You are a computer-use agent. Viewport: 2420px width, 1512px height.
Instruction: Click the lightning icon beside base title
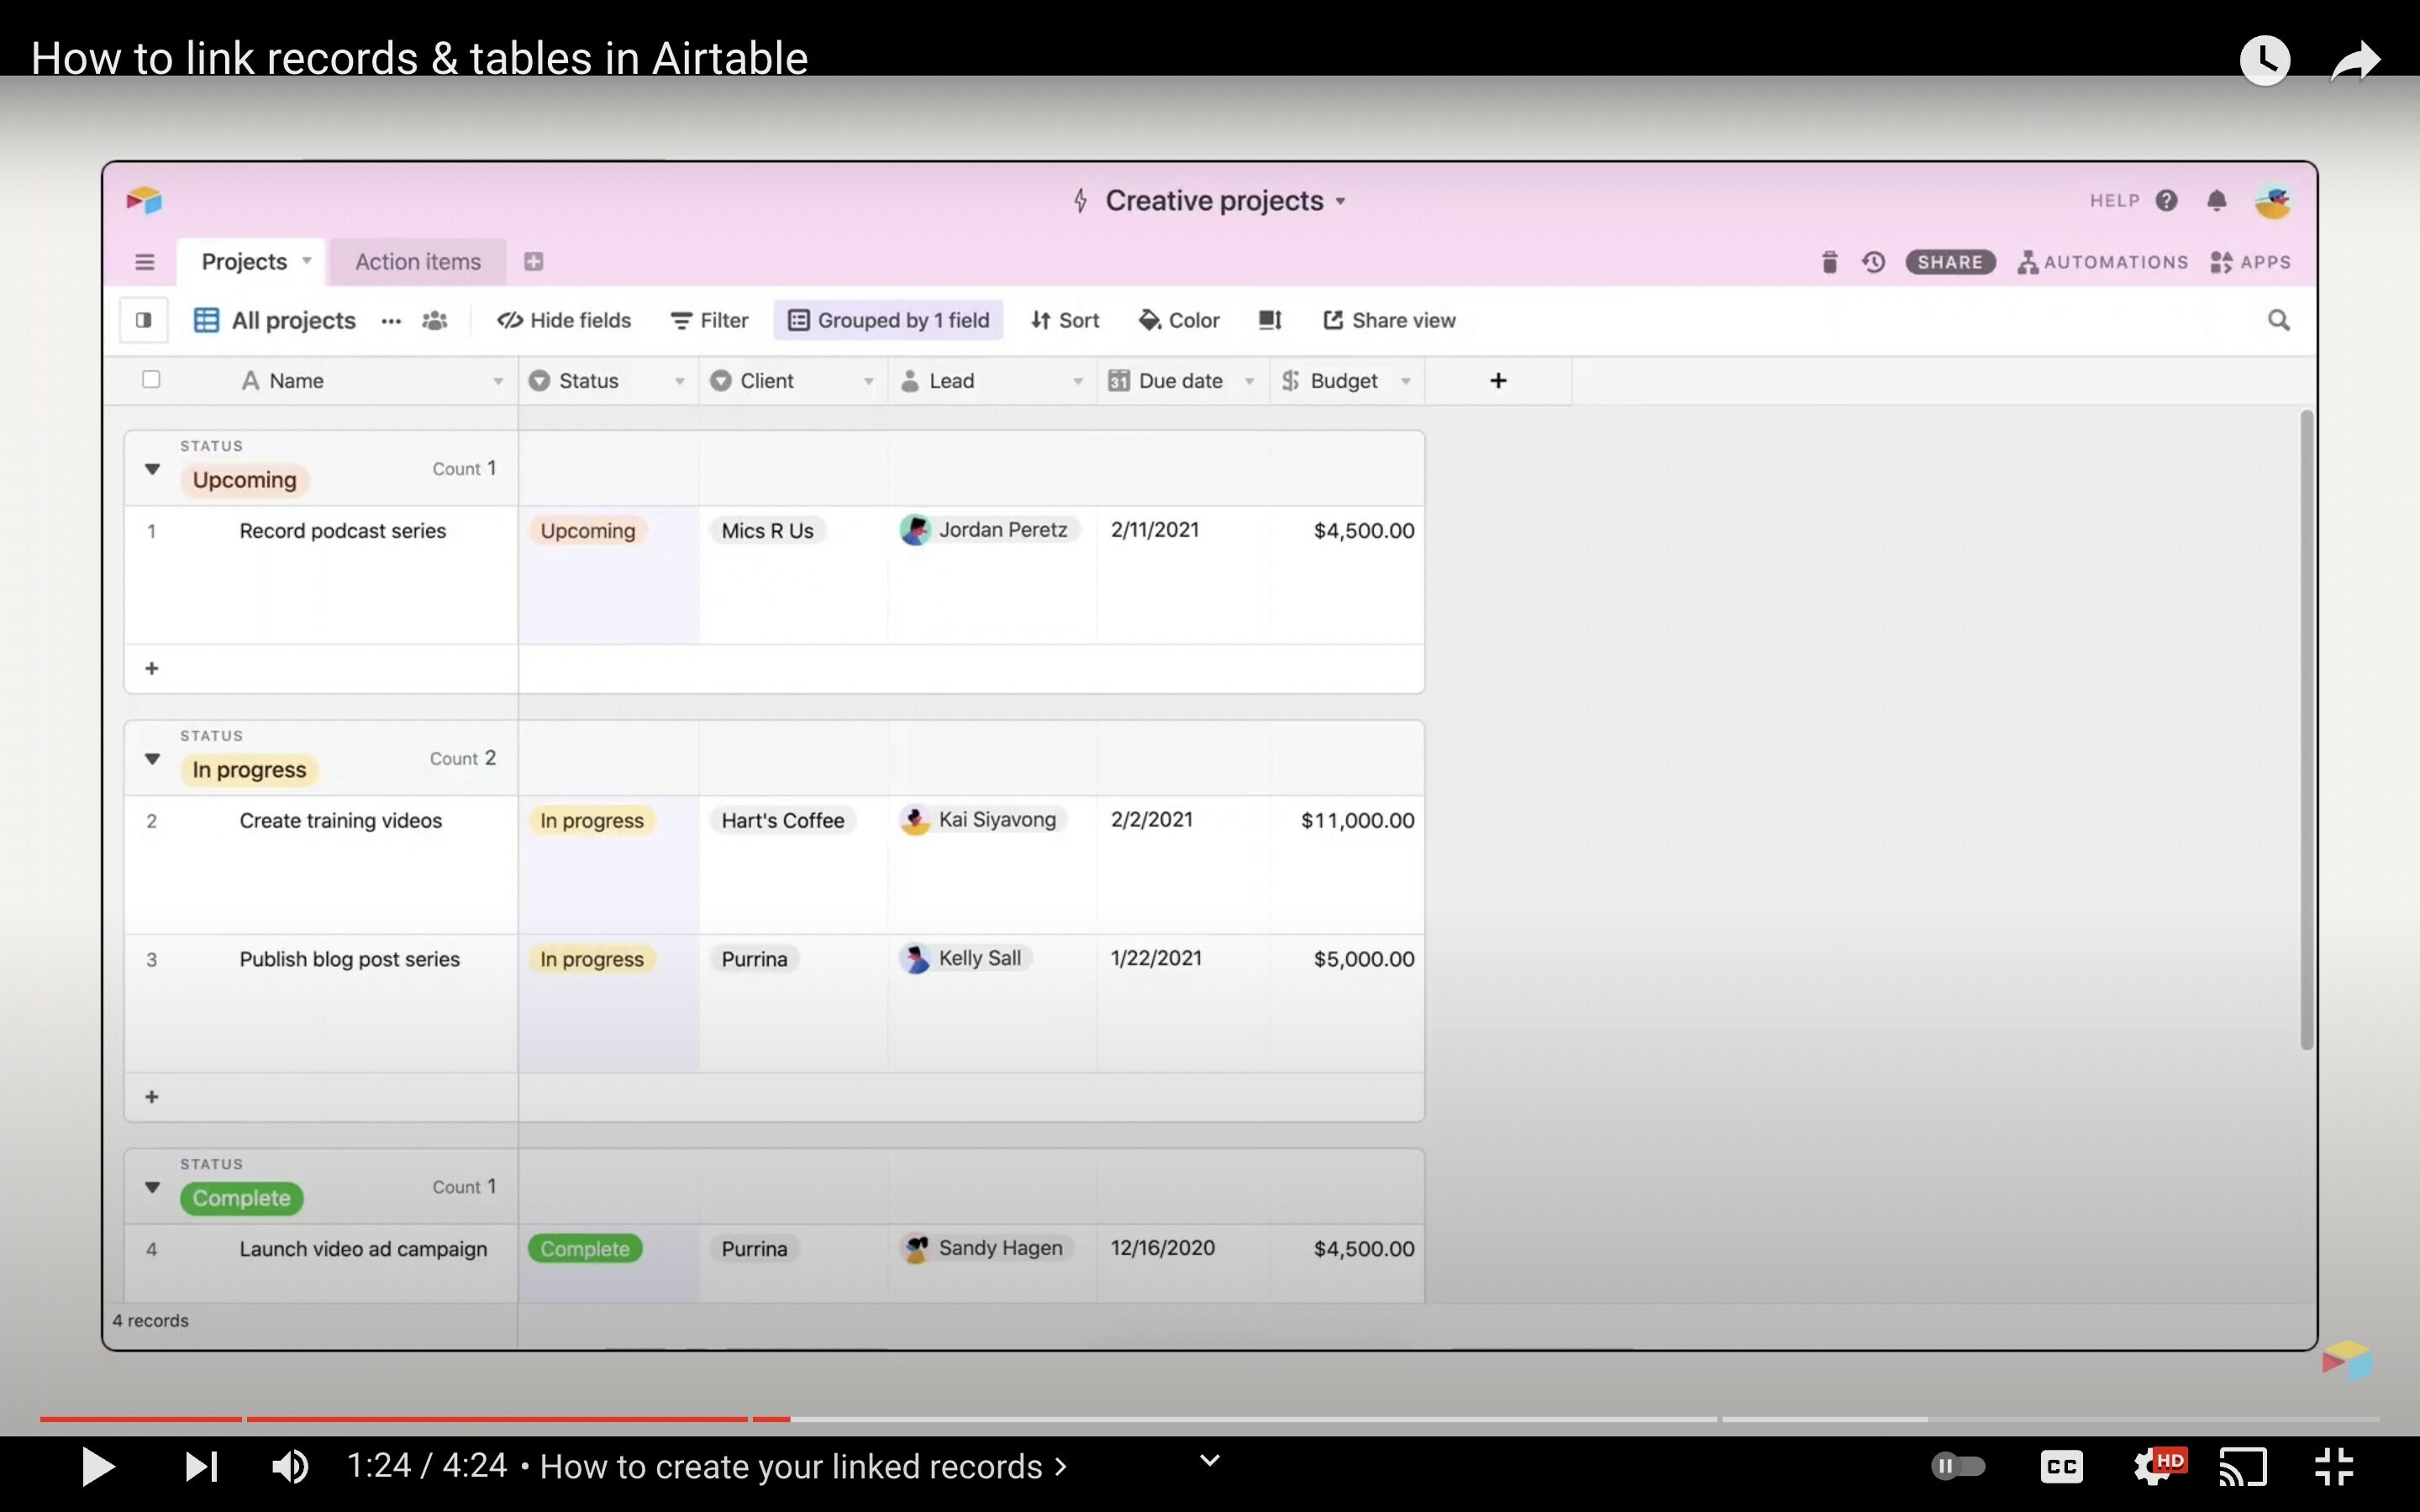tap(1080, 201)
